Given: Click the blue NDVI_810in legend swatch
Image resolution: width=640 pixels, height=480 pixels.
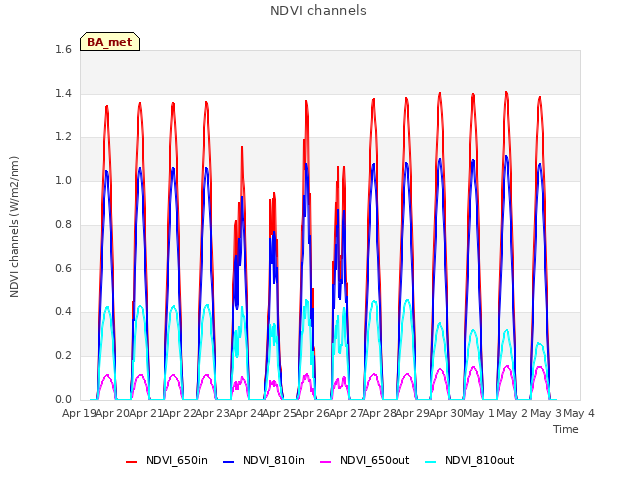Looking at the screenshot, I should coord(229,462).
